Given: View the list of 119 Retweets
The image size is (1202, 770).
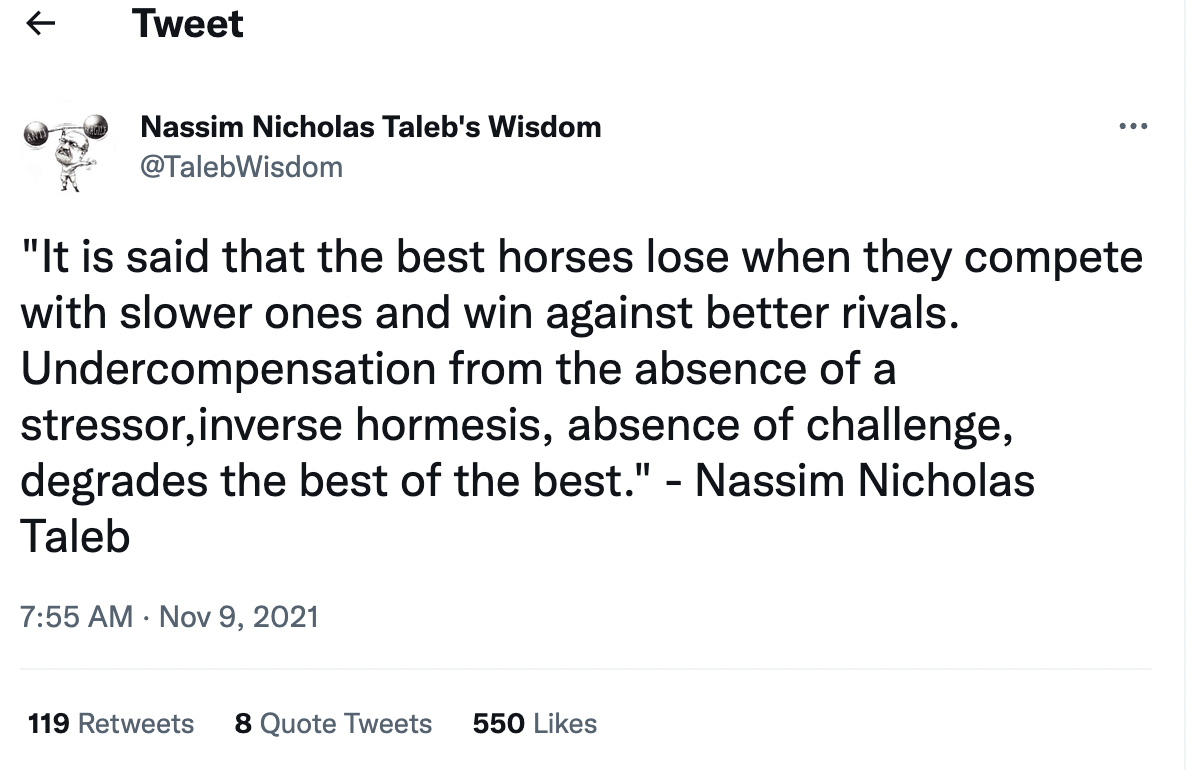Looking at the screenshot, I should (111, 723).
